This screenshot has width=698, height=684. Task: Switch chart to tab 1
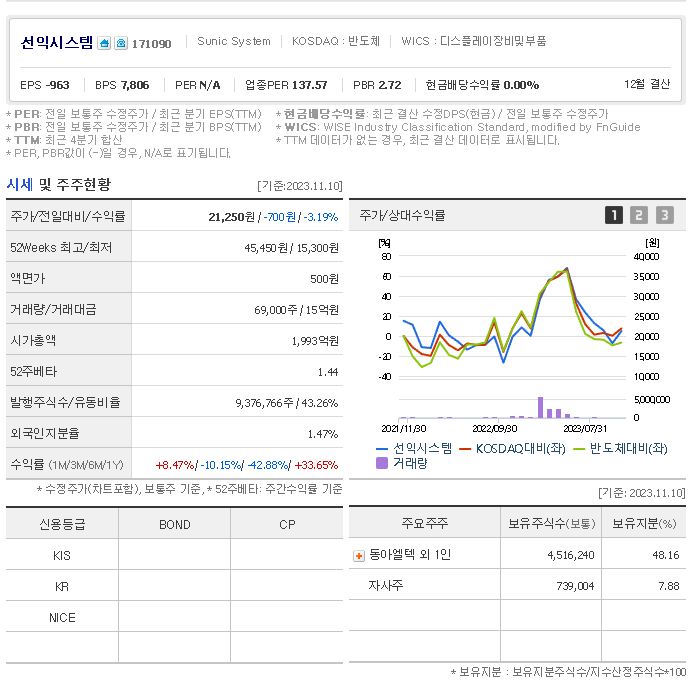613,215
